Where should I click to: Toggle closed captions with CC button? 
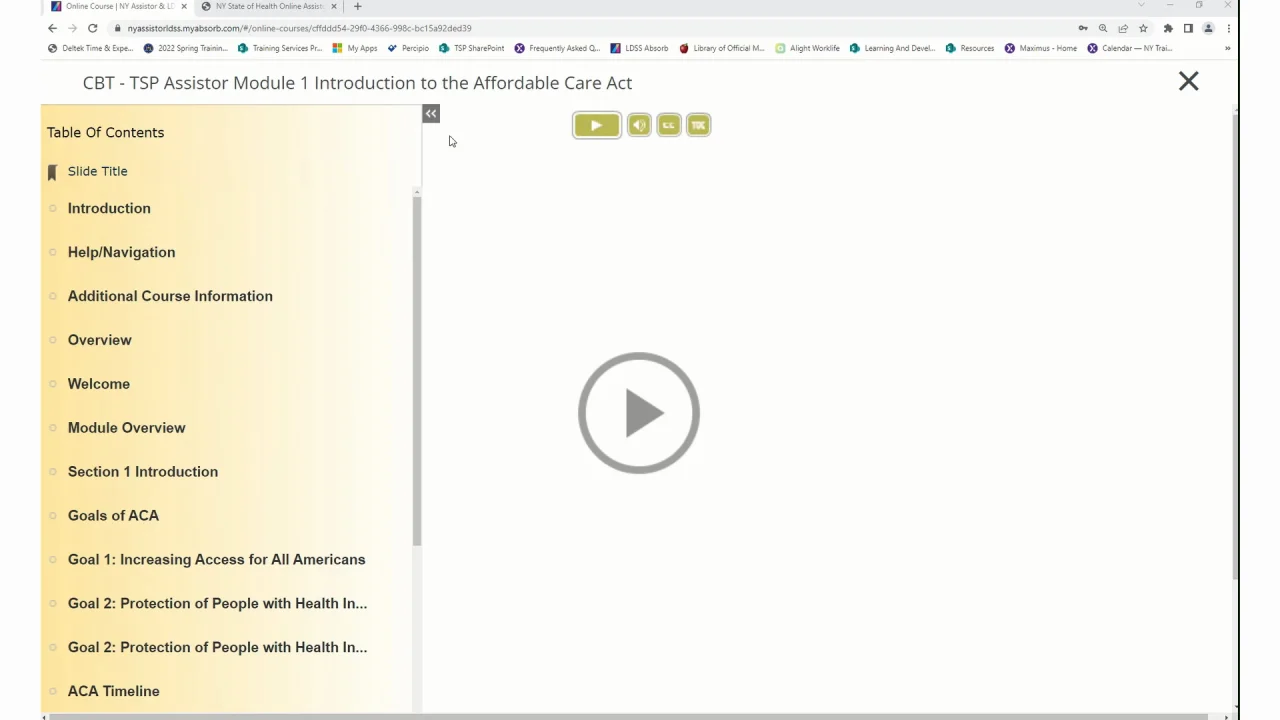tap(669, 125)
